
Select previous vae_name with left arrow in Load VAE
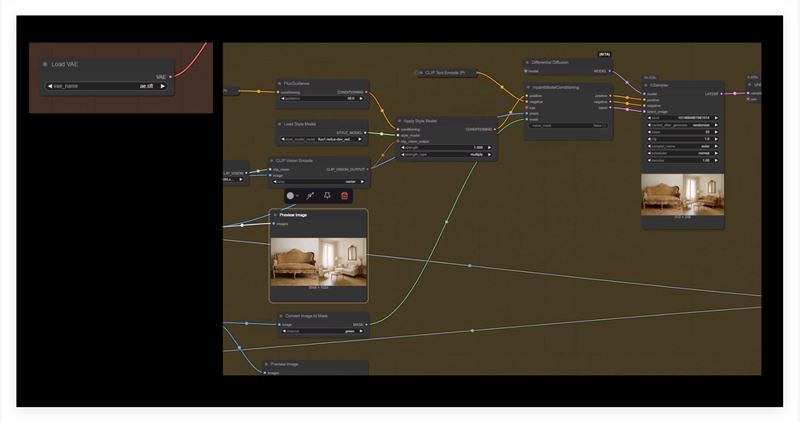coord(49,86)
